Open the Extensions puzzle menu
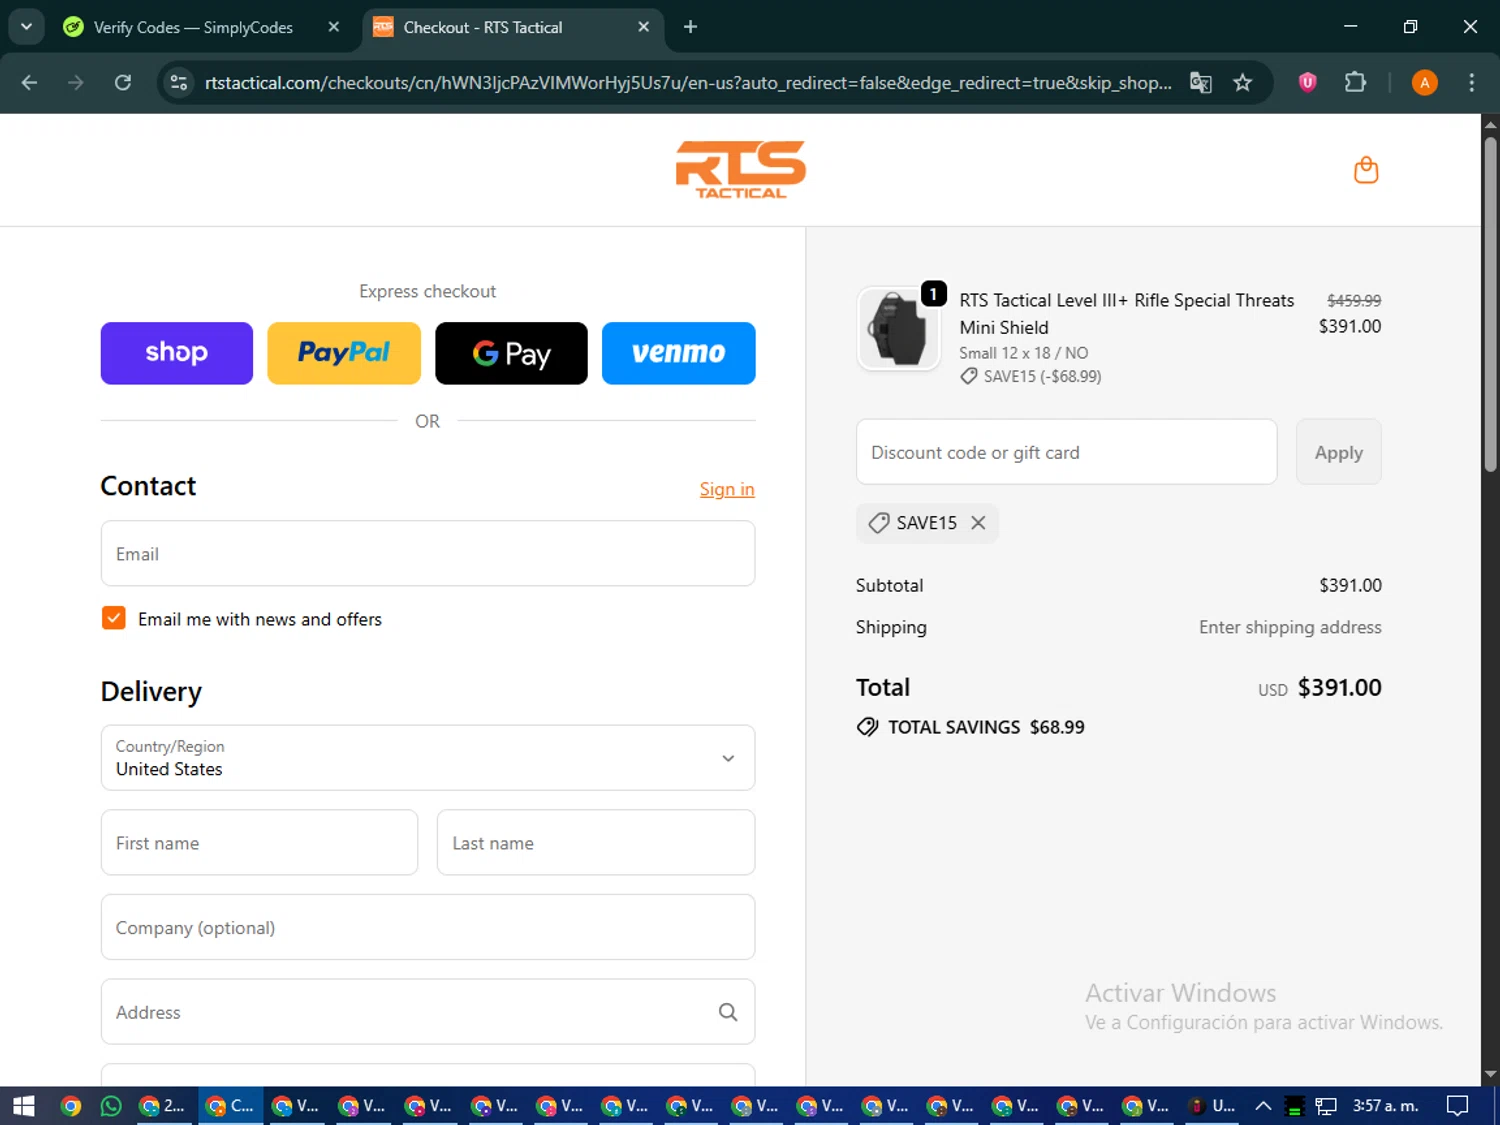 tap(1355, 82)
